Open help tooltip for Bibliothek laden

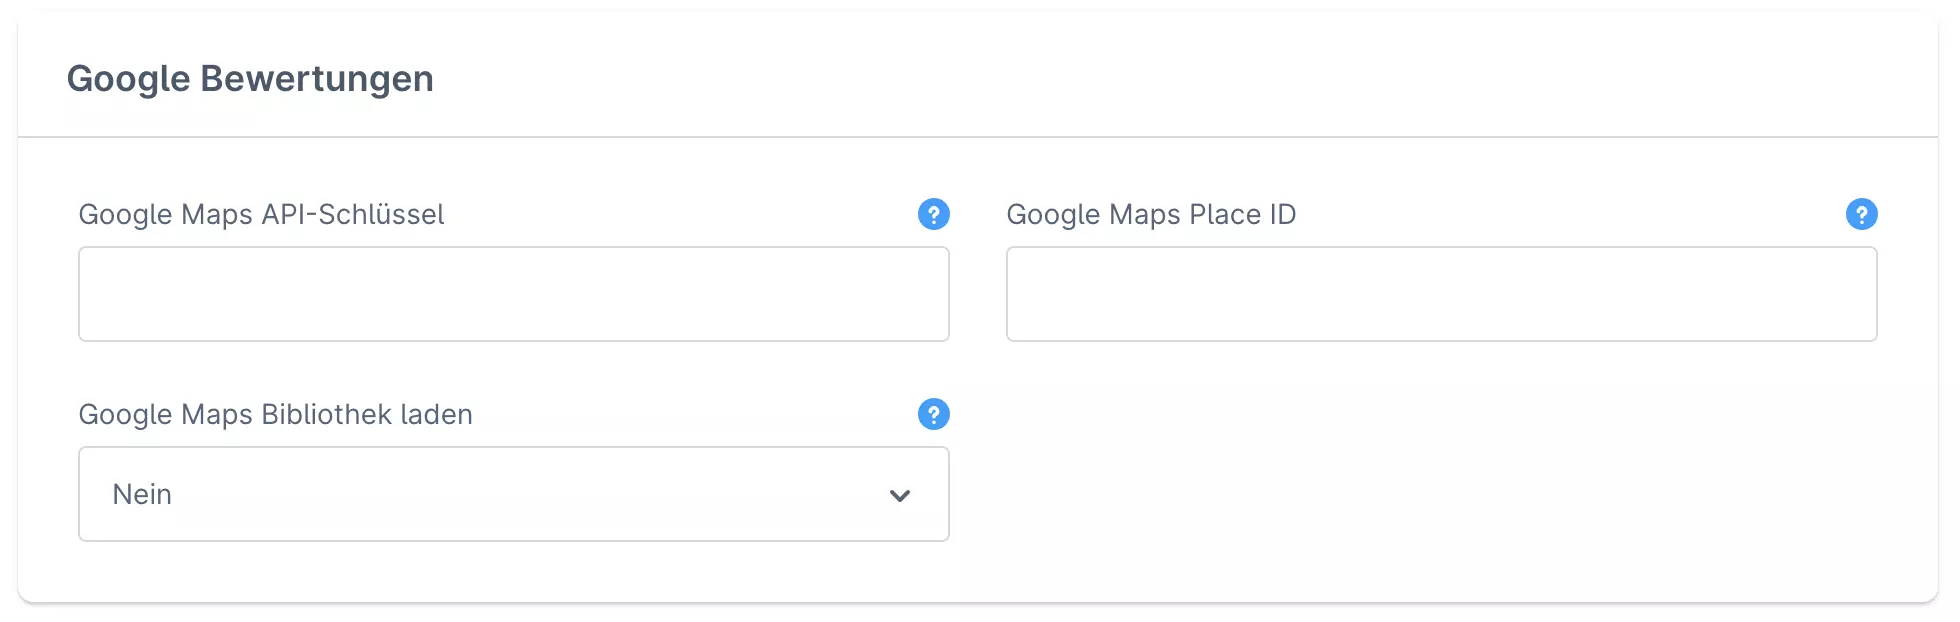tap(933, 414)
